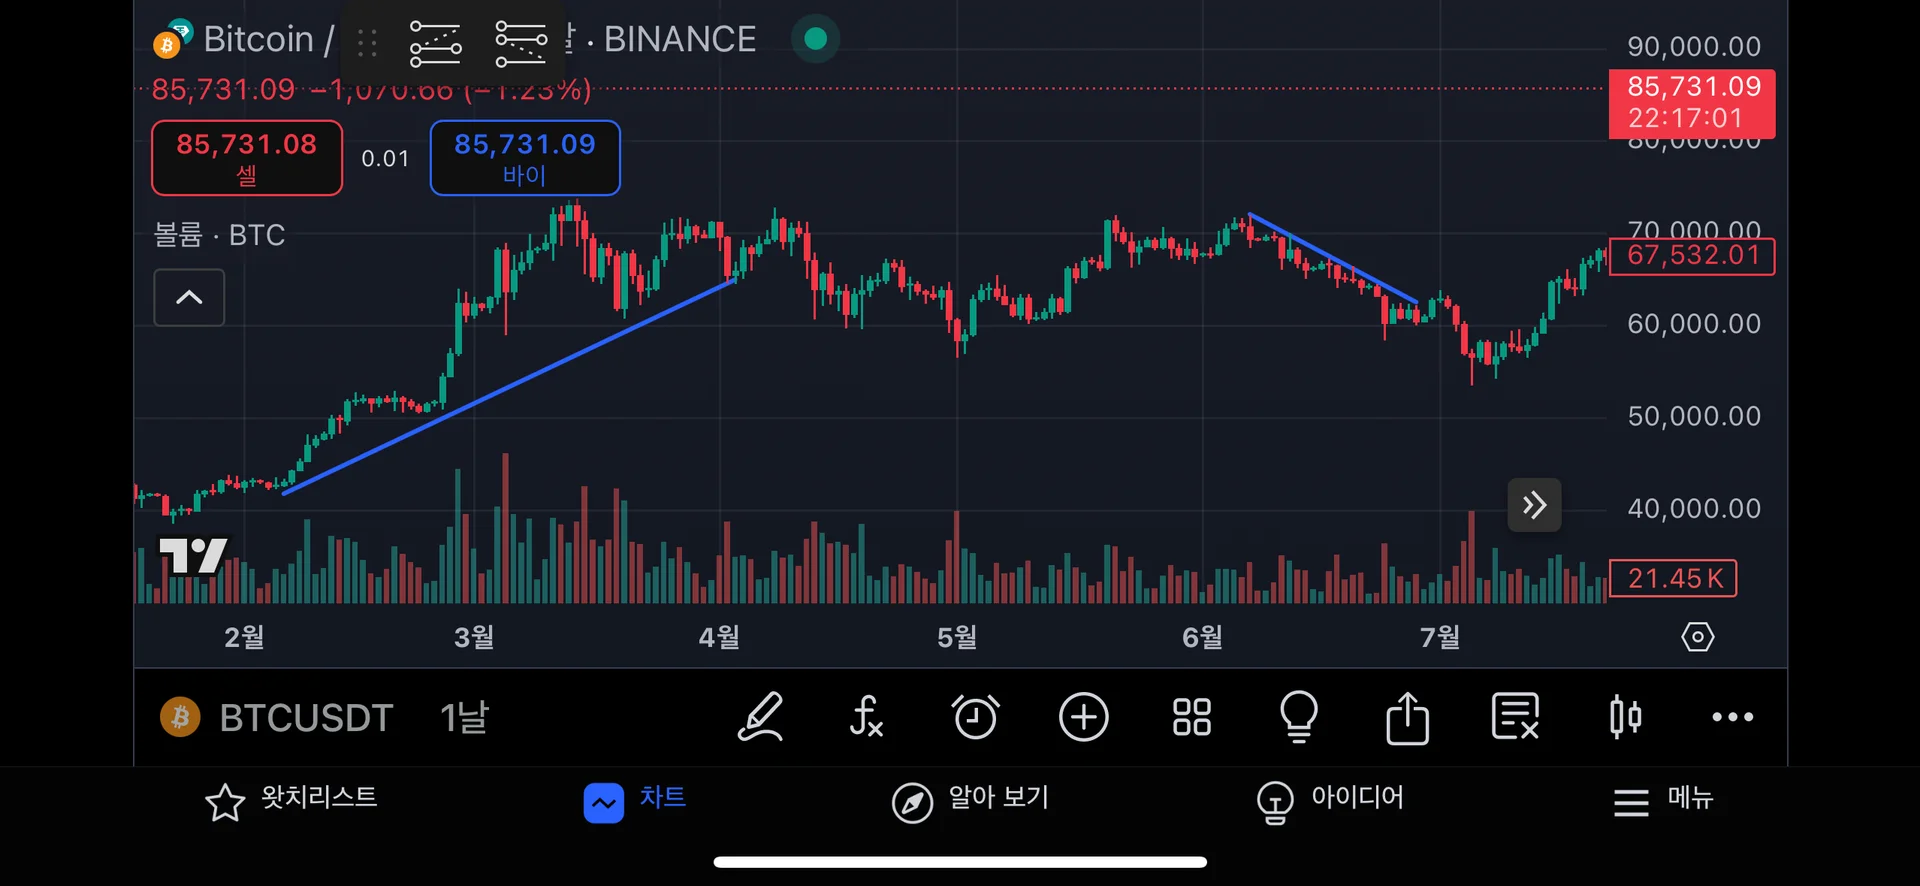Tap the chart settings hexagon icon
Viewport: 1920px width, 886px height.
point(1697,637)
